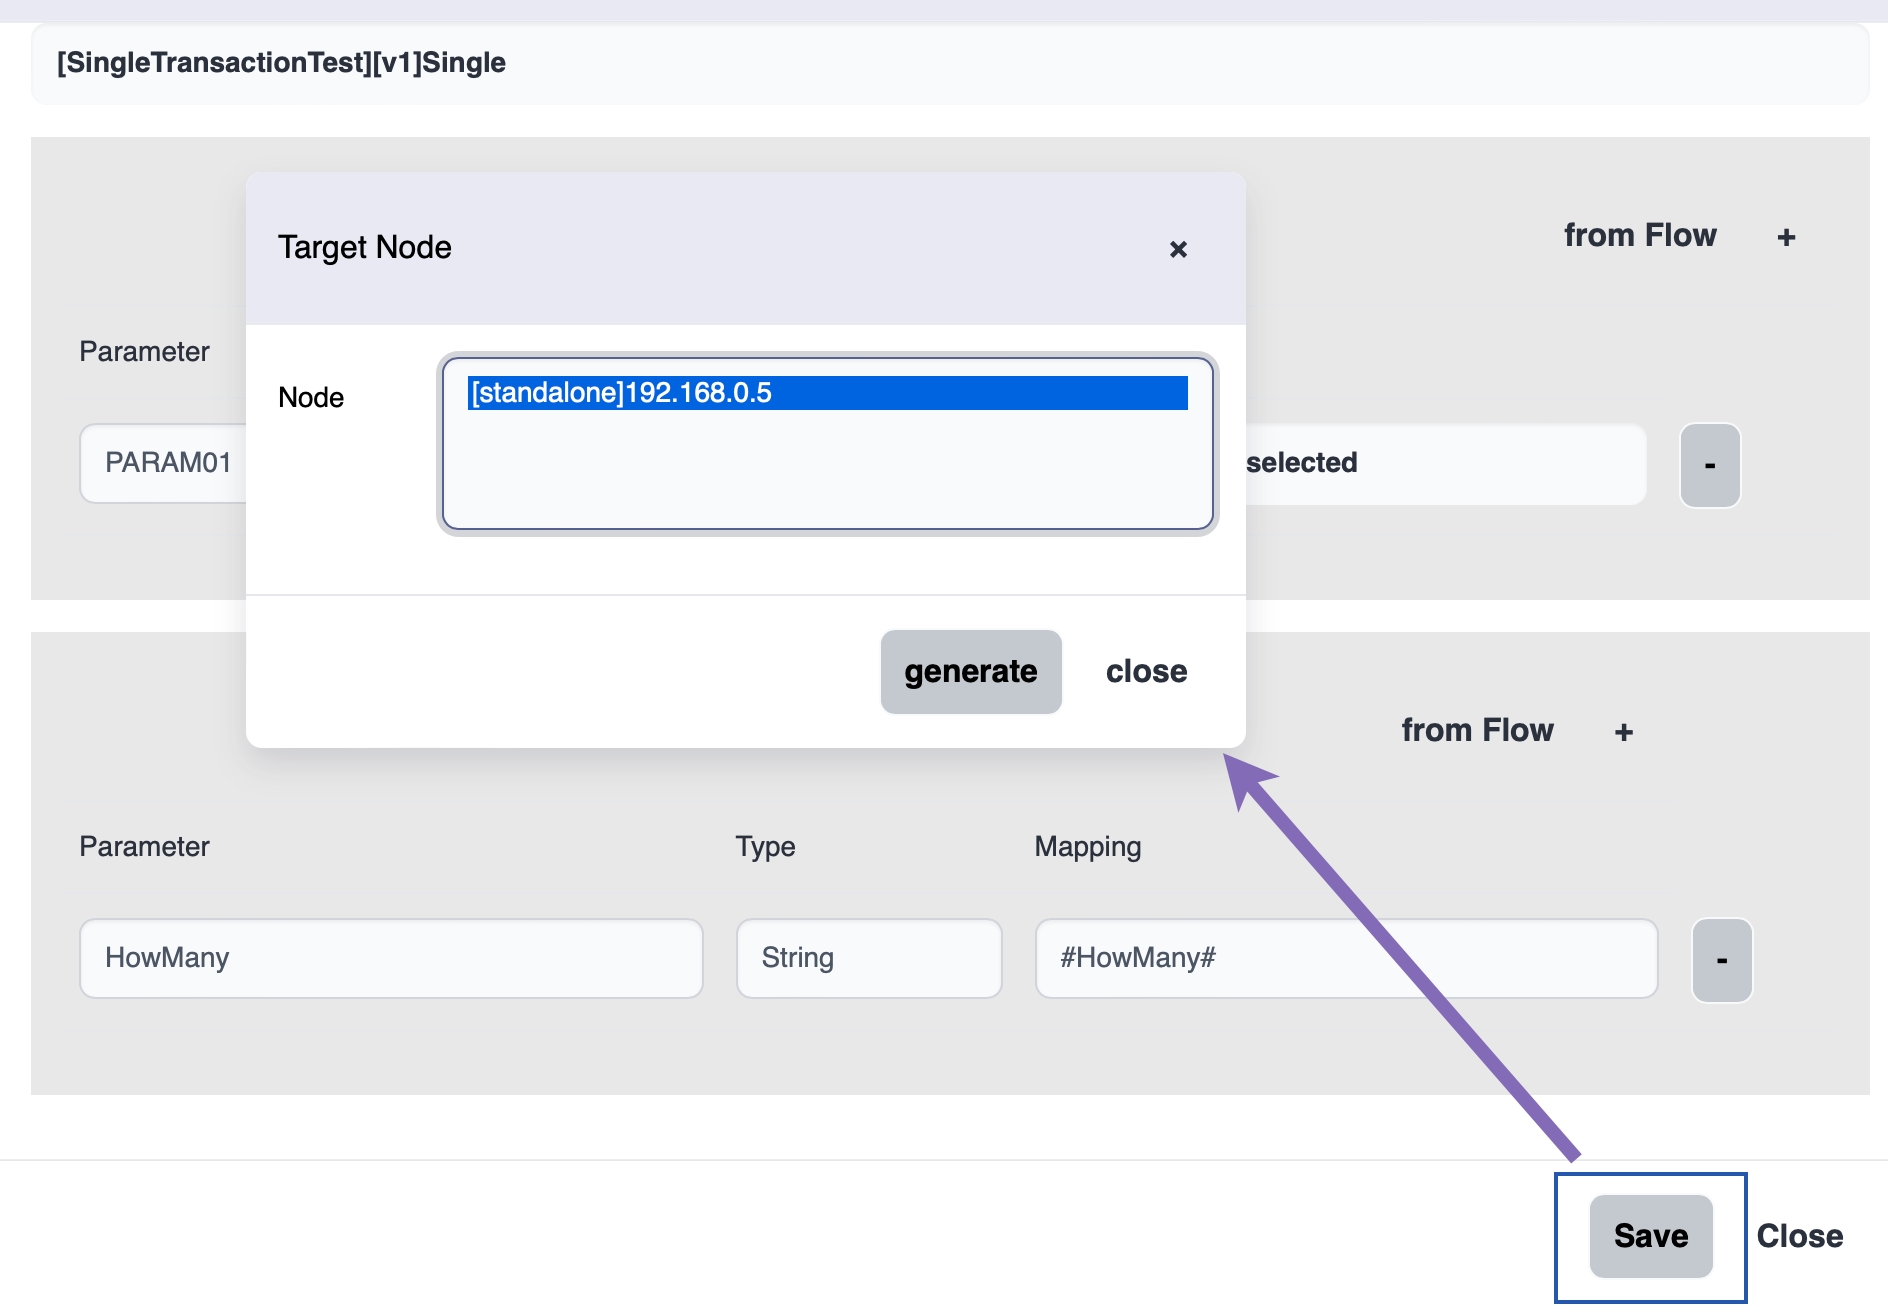The width and height of the screenshot is (1888, 1306).
Task: Click the empty area in the Node list box
Action: [826, 470]
